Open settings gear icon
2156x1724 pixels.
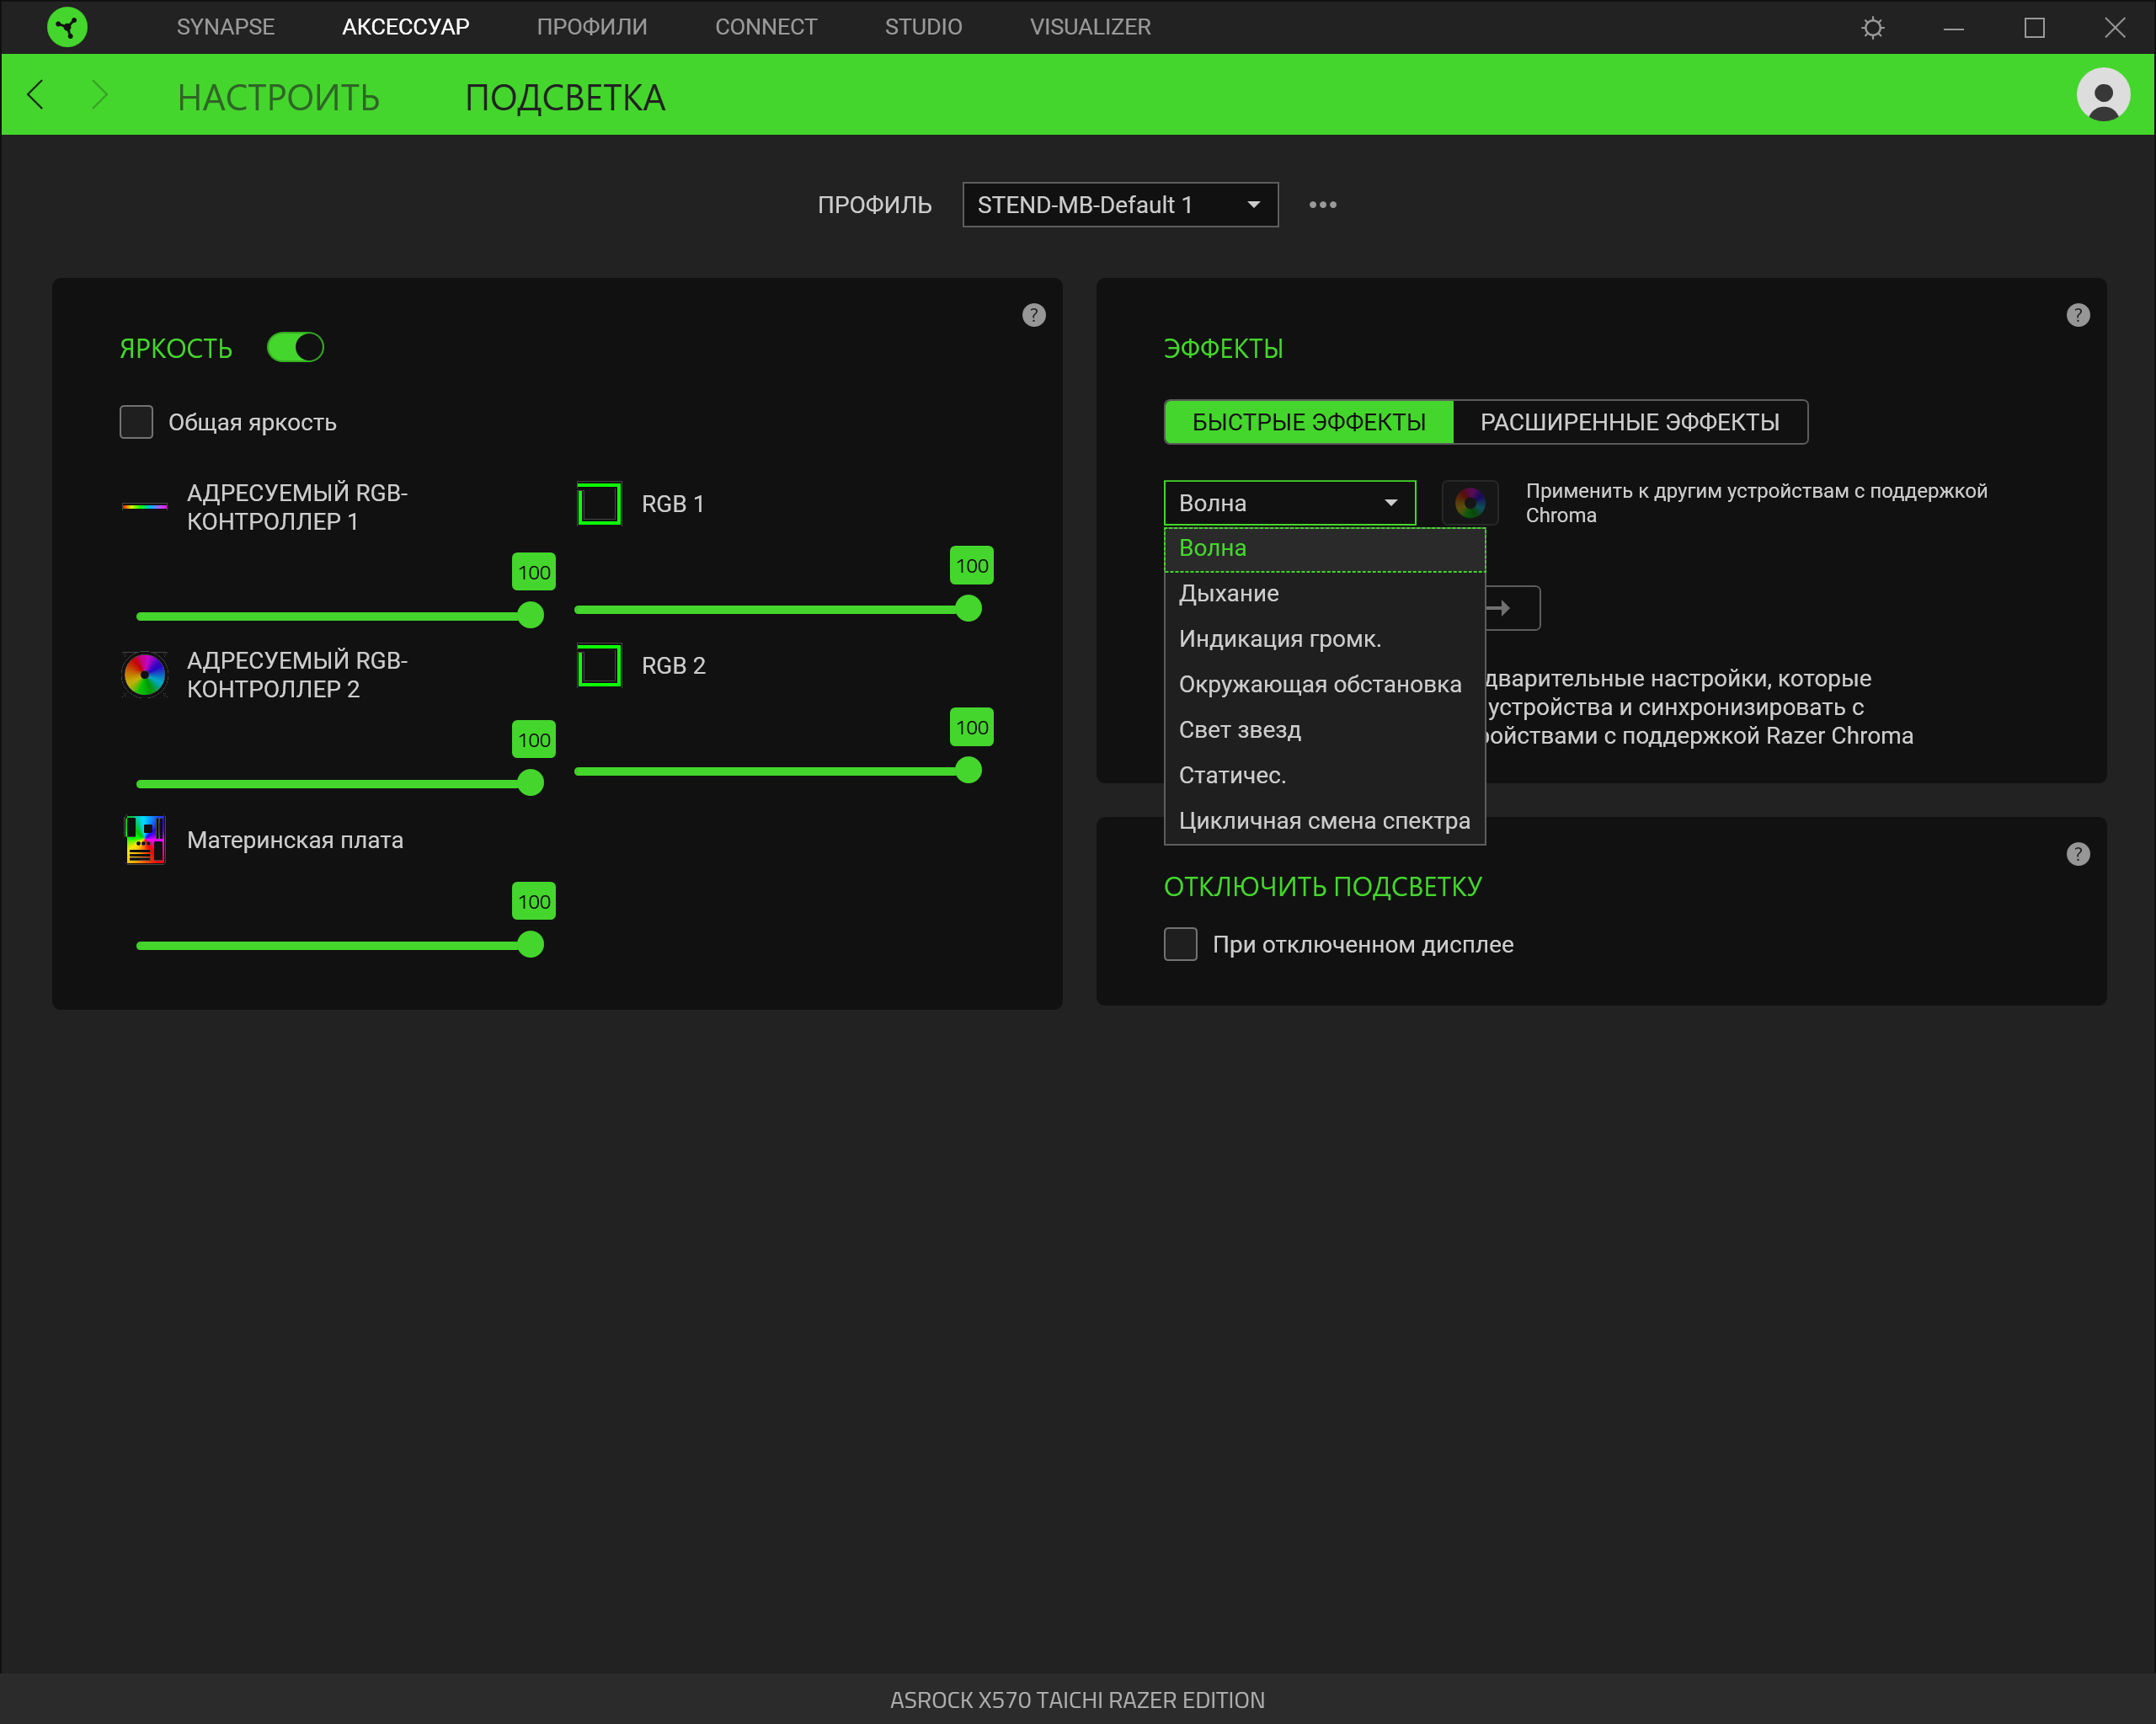tap(1872, 27)
